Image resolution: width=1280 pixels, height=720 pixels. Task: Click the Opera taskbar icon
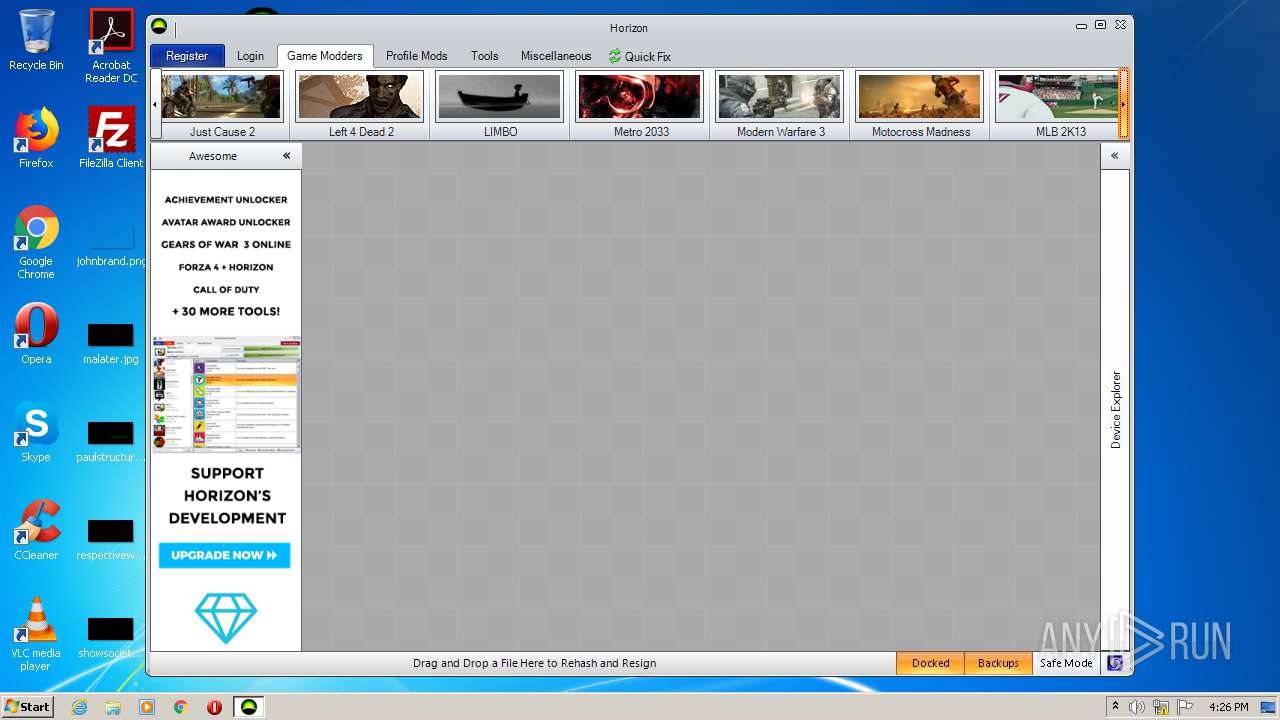pos(214,707)
